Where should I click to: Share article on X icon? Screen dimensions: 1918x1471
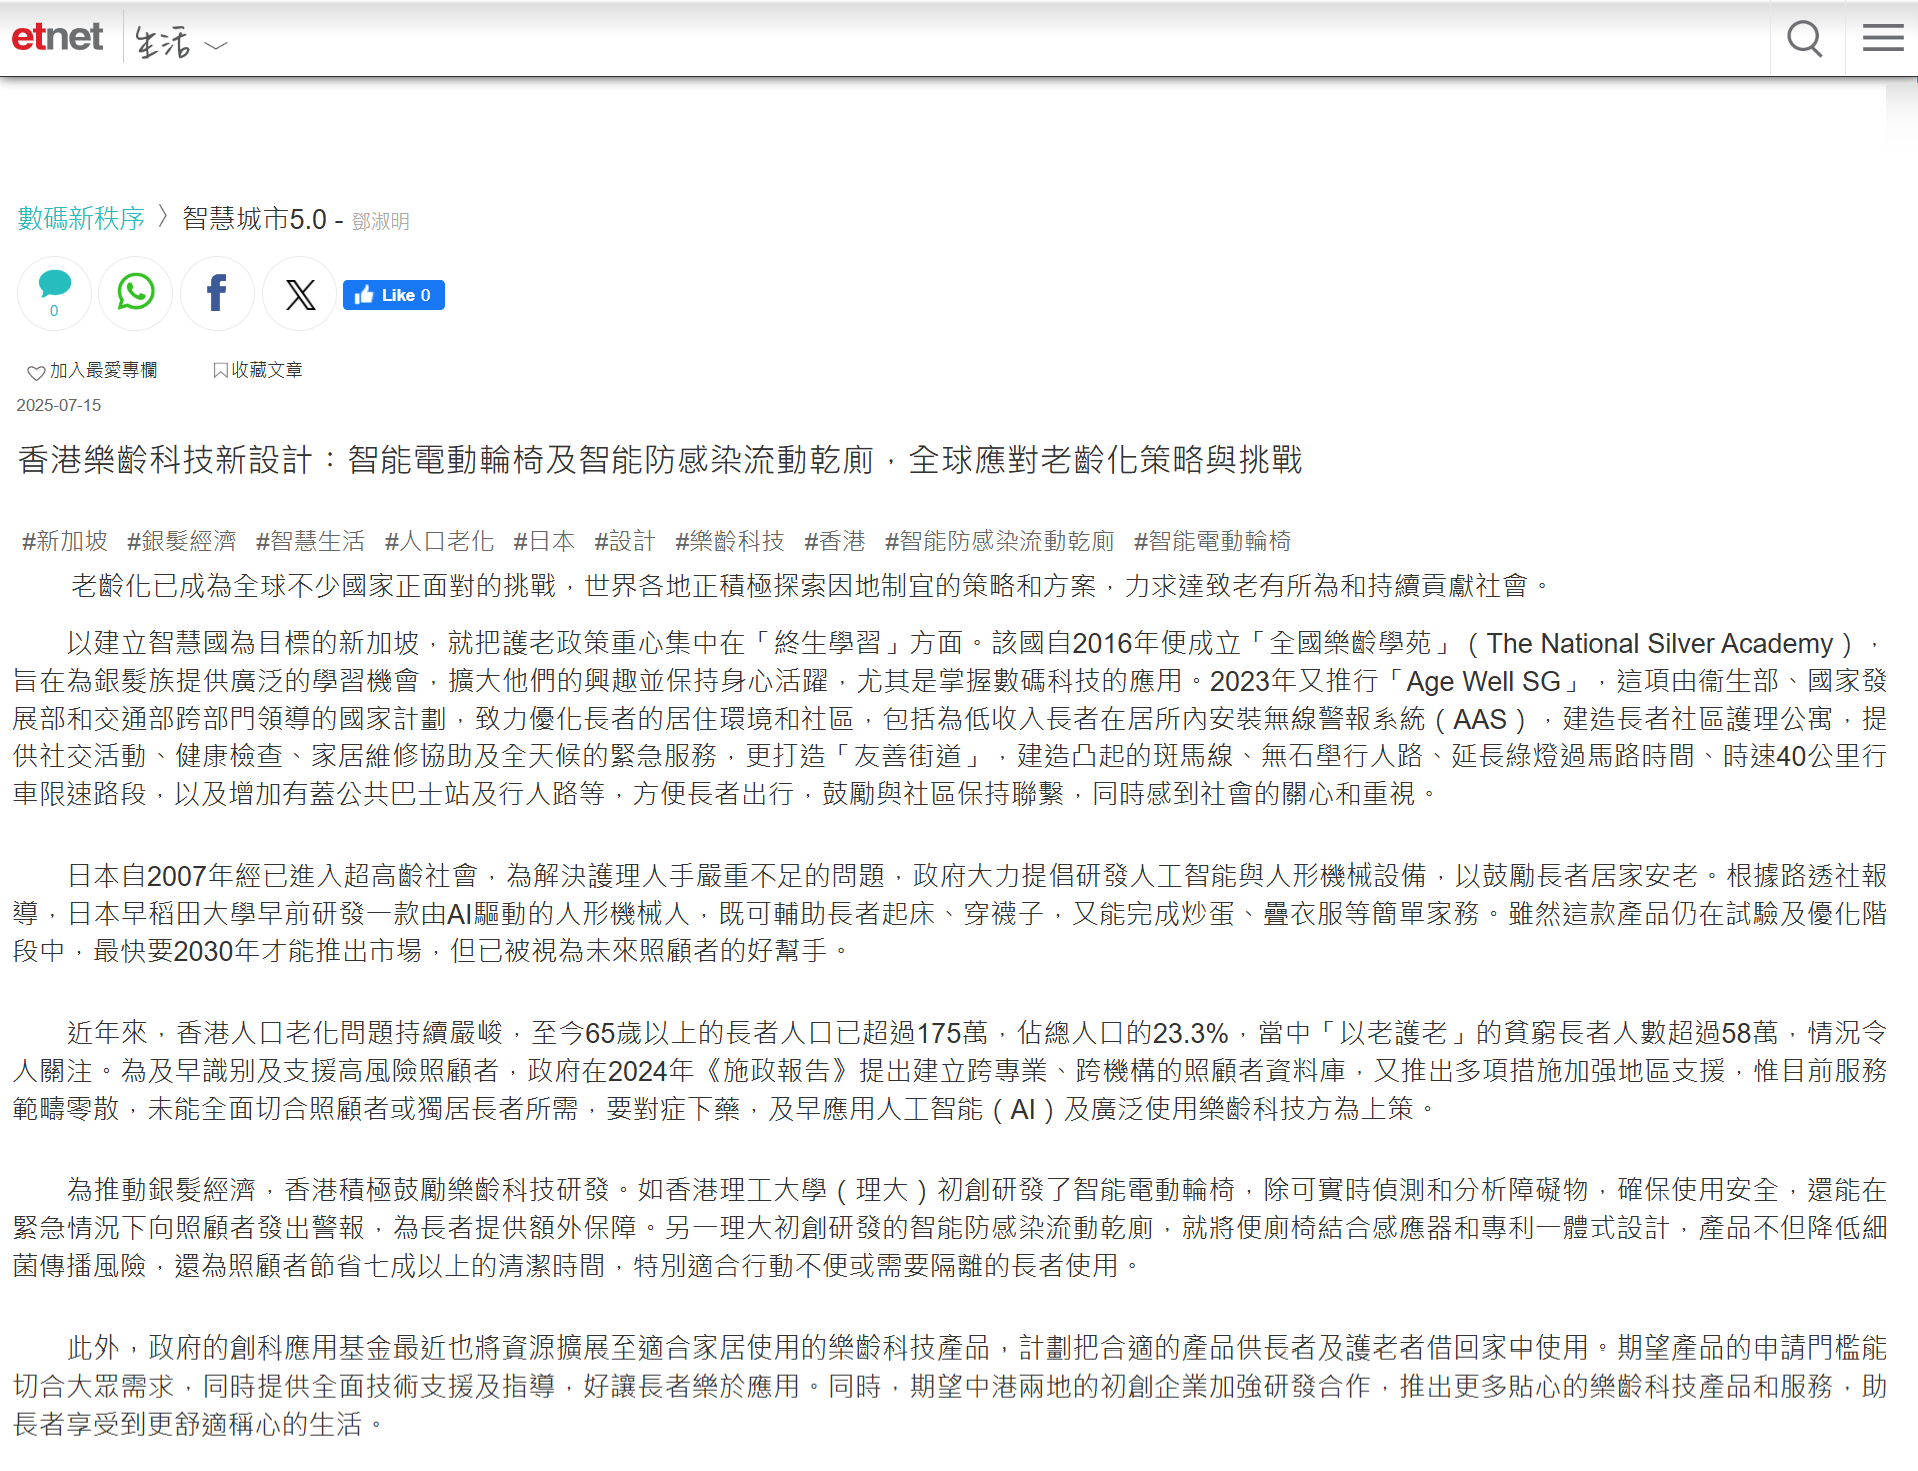(299, 293)
